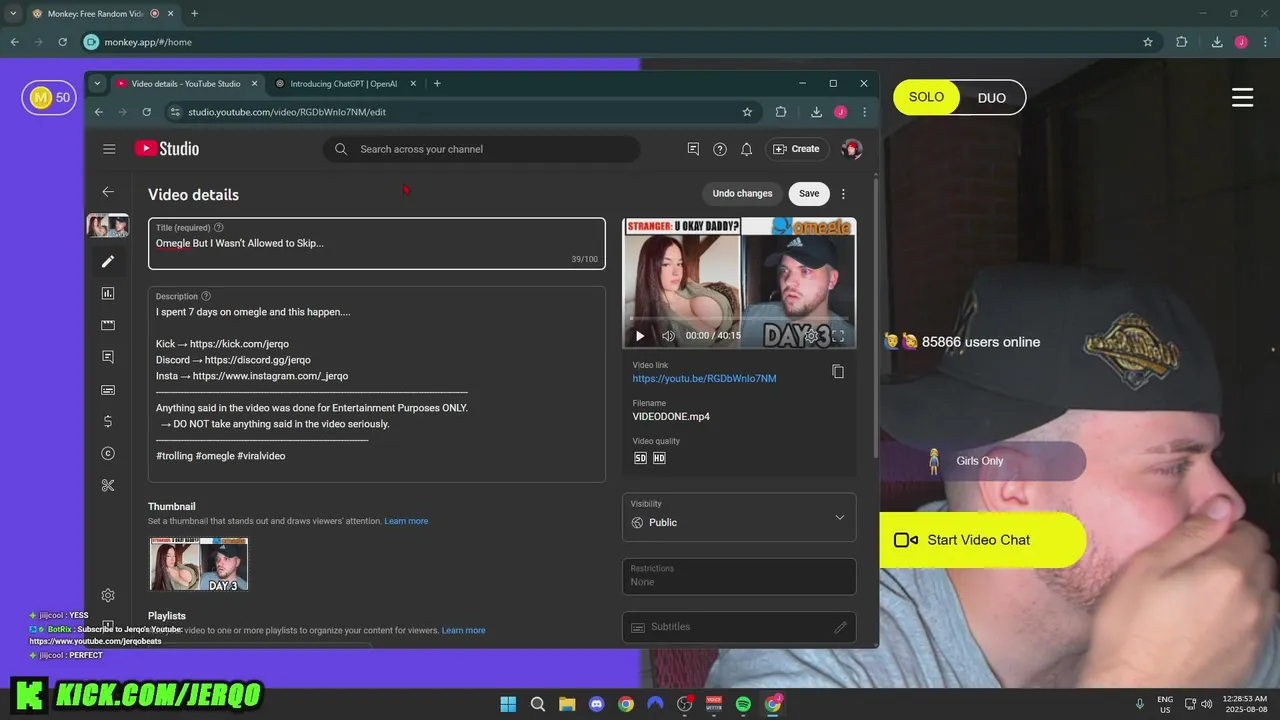Viewport: 1280px width, 720px height.
Task: Expand the Visibility Public dropdown
Action: (739, 517)
